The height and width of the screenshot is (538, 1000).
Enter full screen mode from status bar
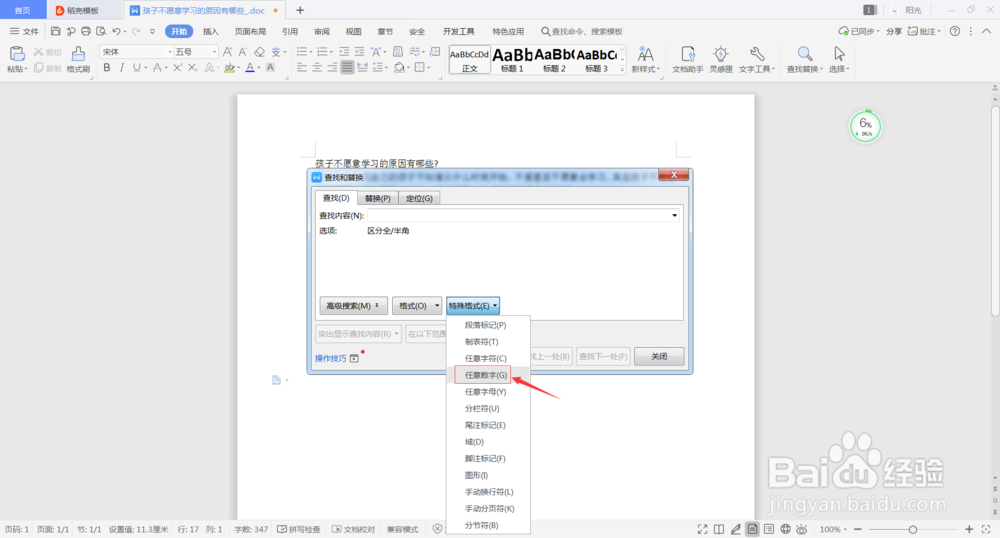pos(702,529)
